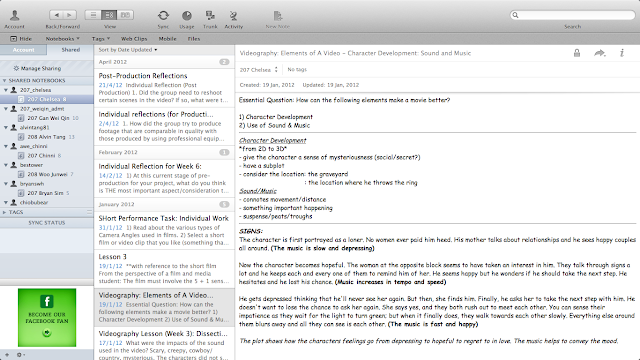Viewport: 640px width, 360px height.
Task: Create a note with New Note
Action: point(278,19)
